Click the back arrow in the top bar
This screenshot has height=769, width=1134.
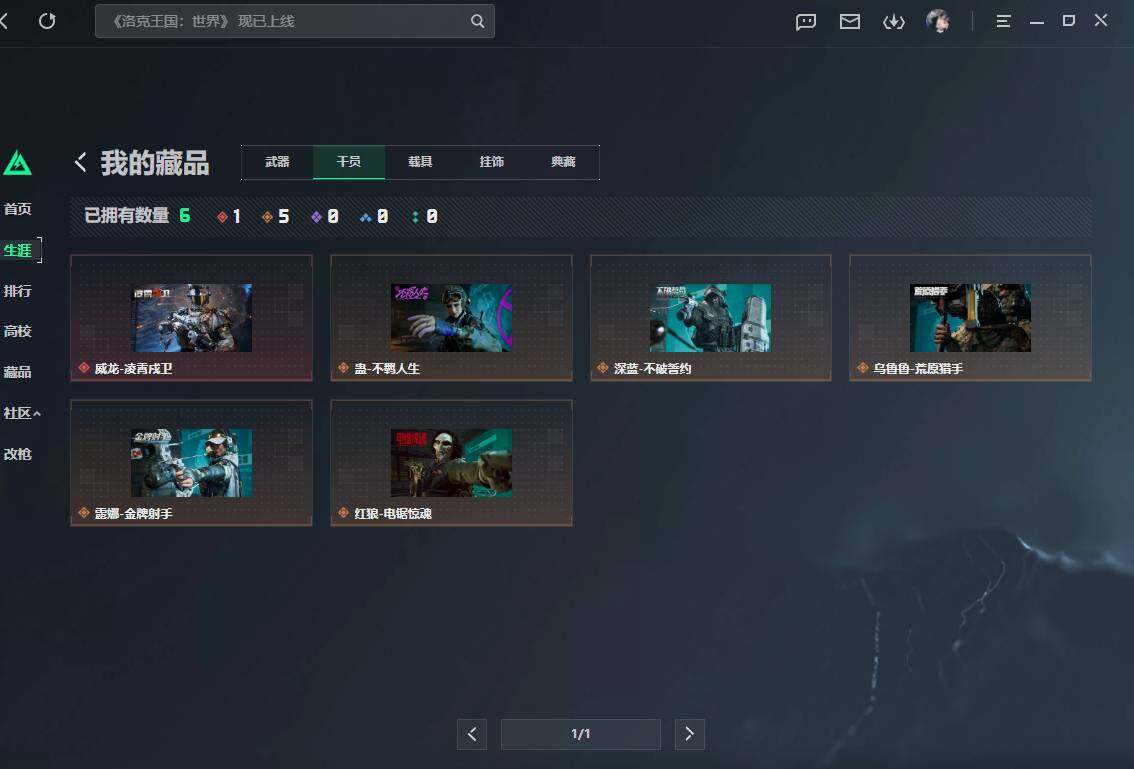click(4, 21)
